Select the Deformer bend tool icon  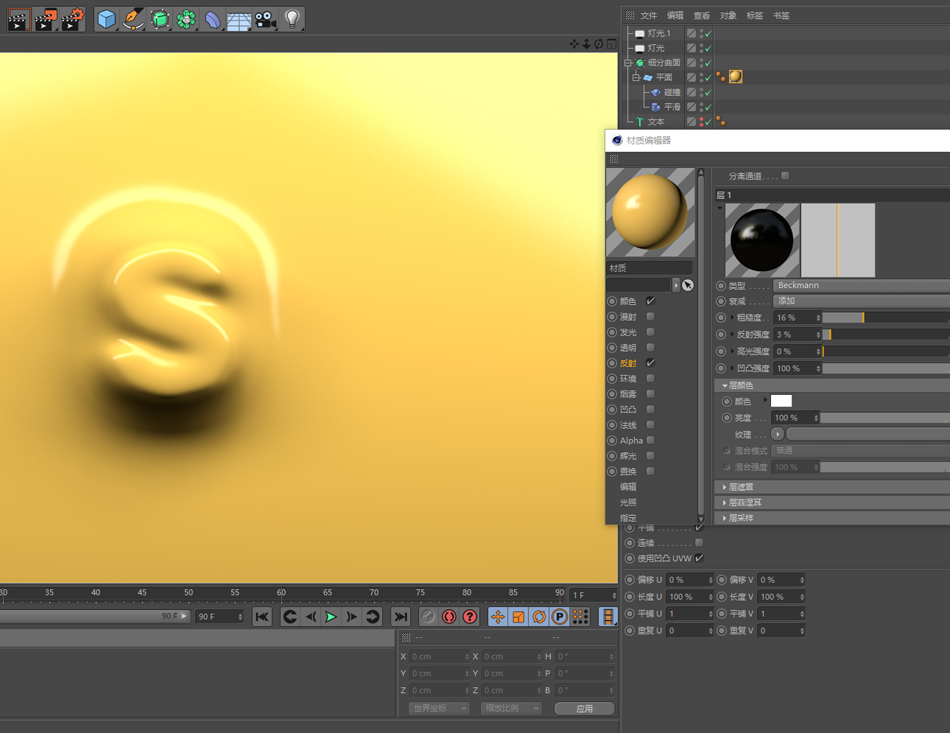[213, 19]
